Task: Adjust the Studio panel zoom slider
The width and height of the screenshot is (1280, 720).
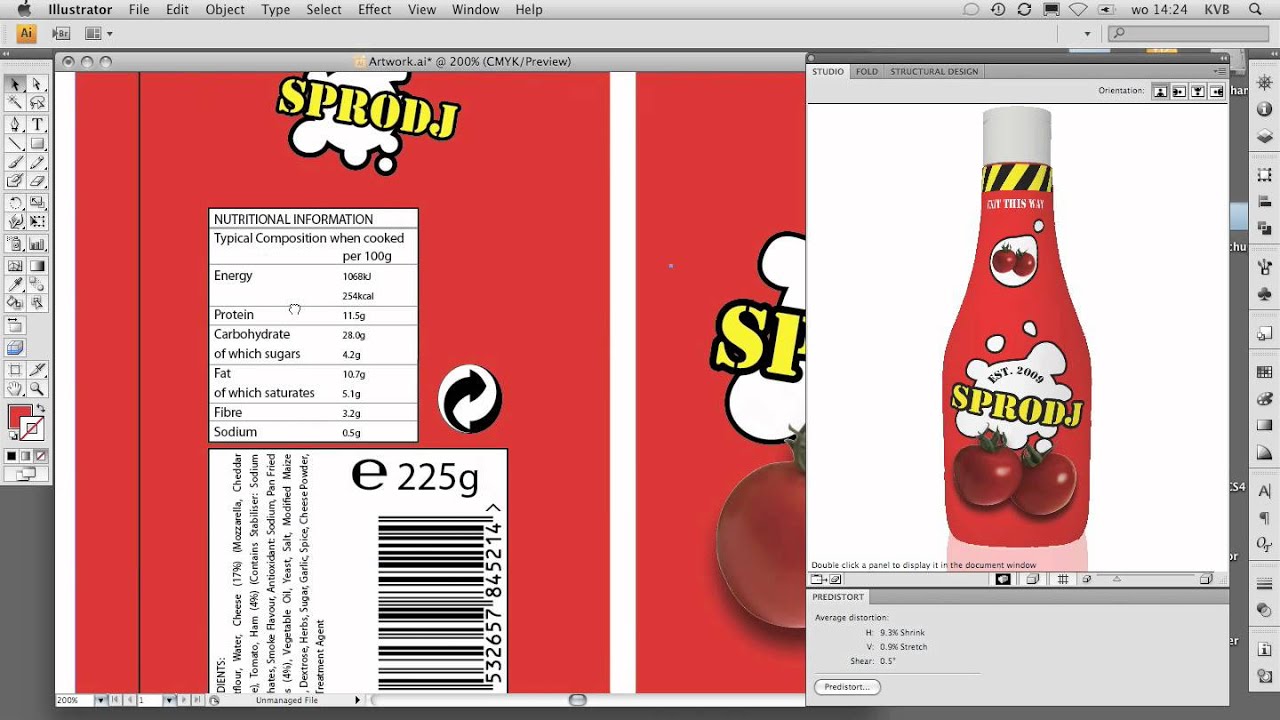Action: 1117,579
